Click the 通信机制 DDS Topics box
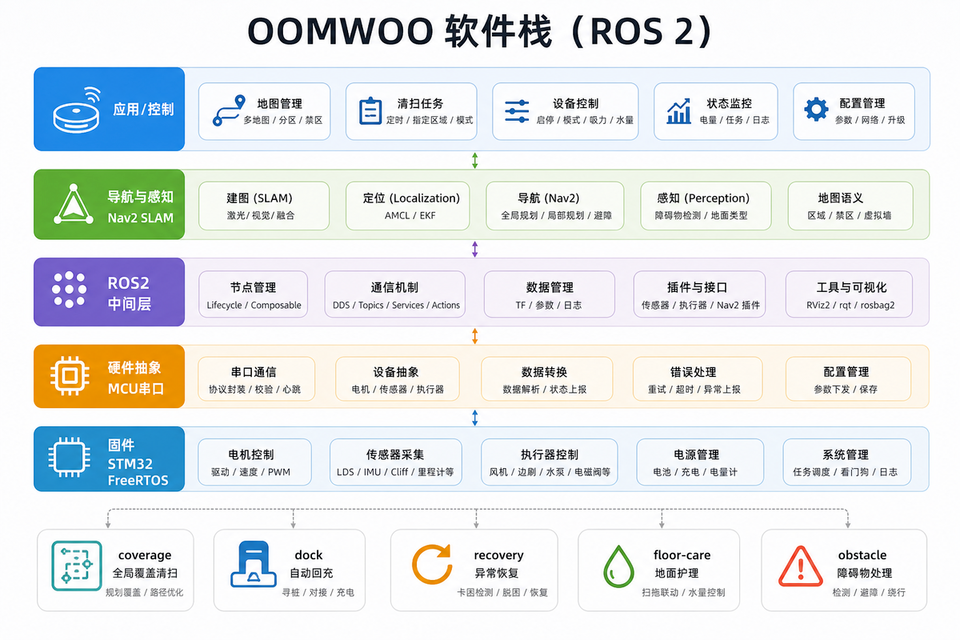Image resolution: width=960 pixels, height=640 pixels. tap(395, 295)
